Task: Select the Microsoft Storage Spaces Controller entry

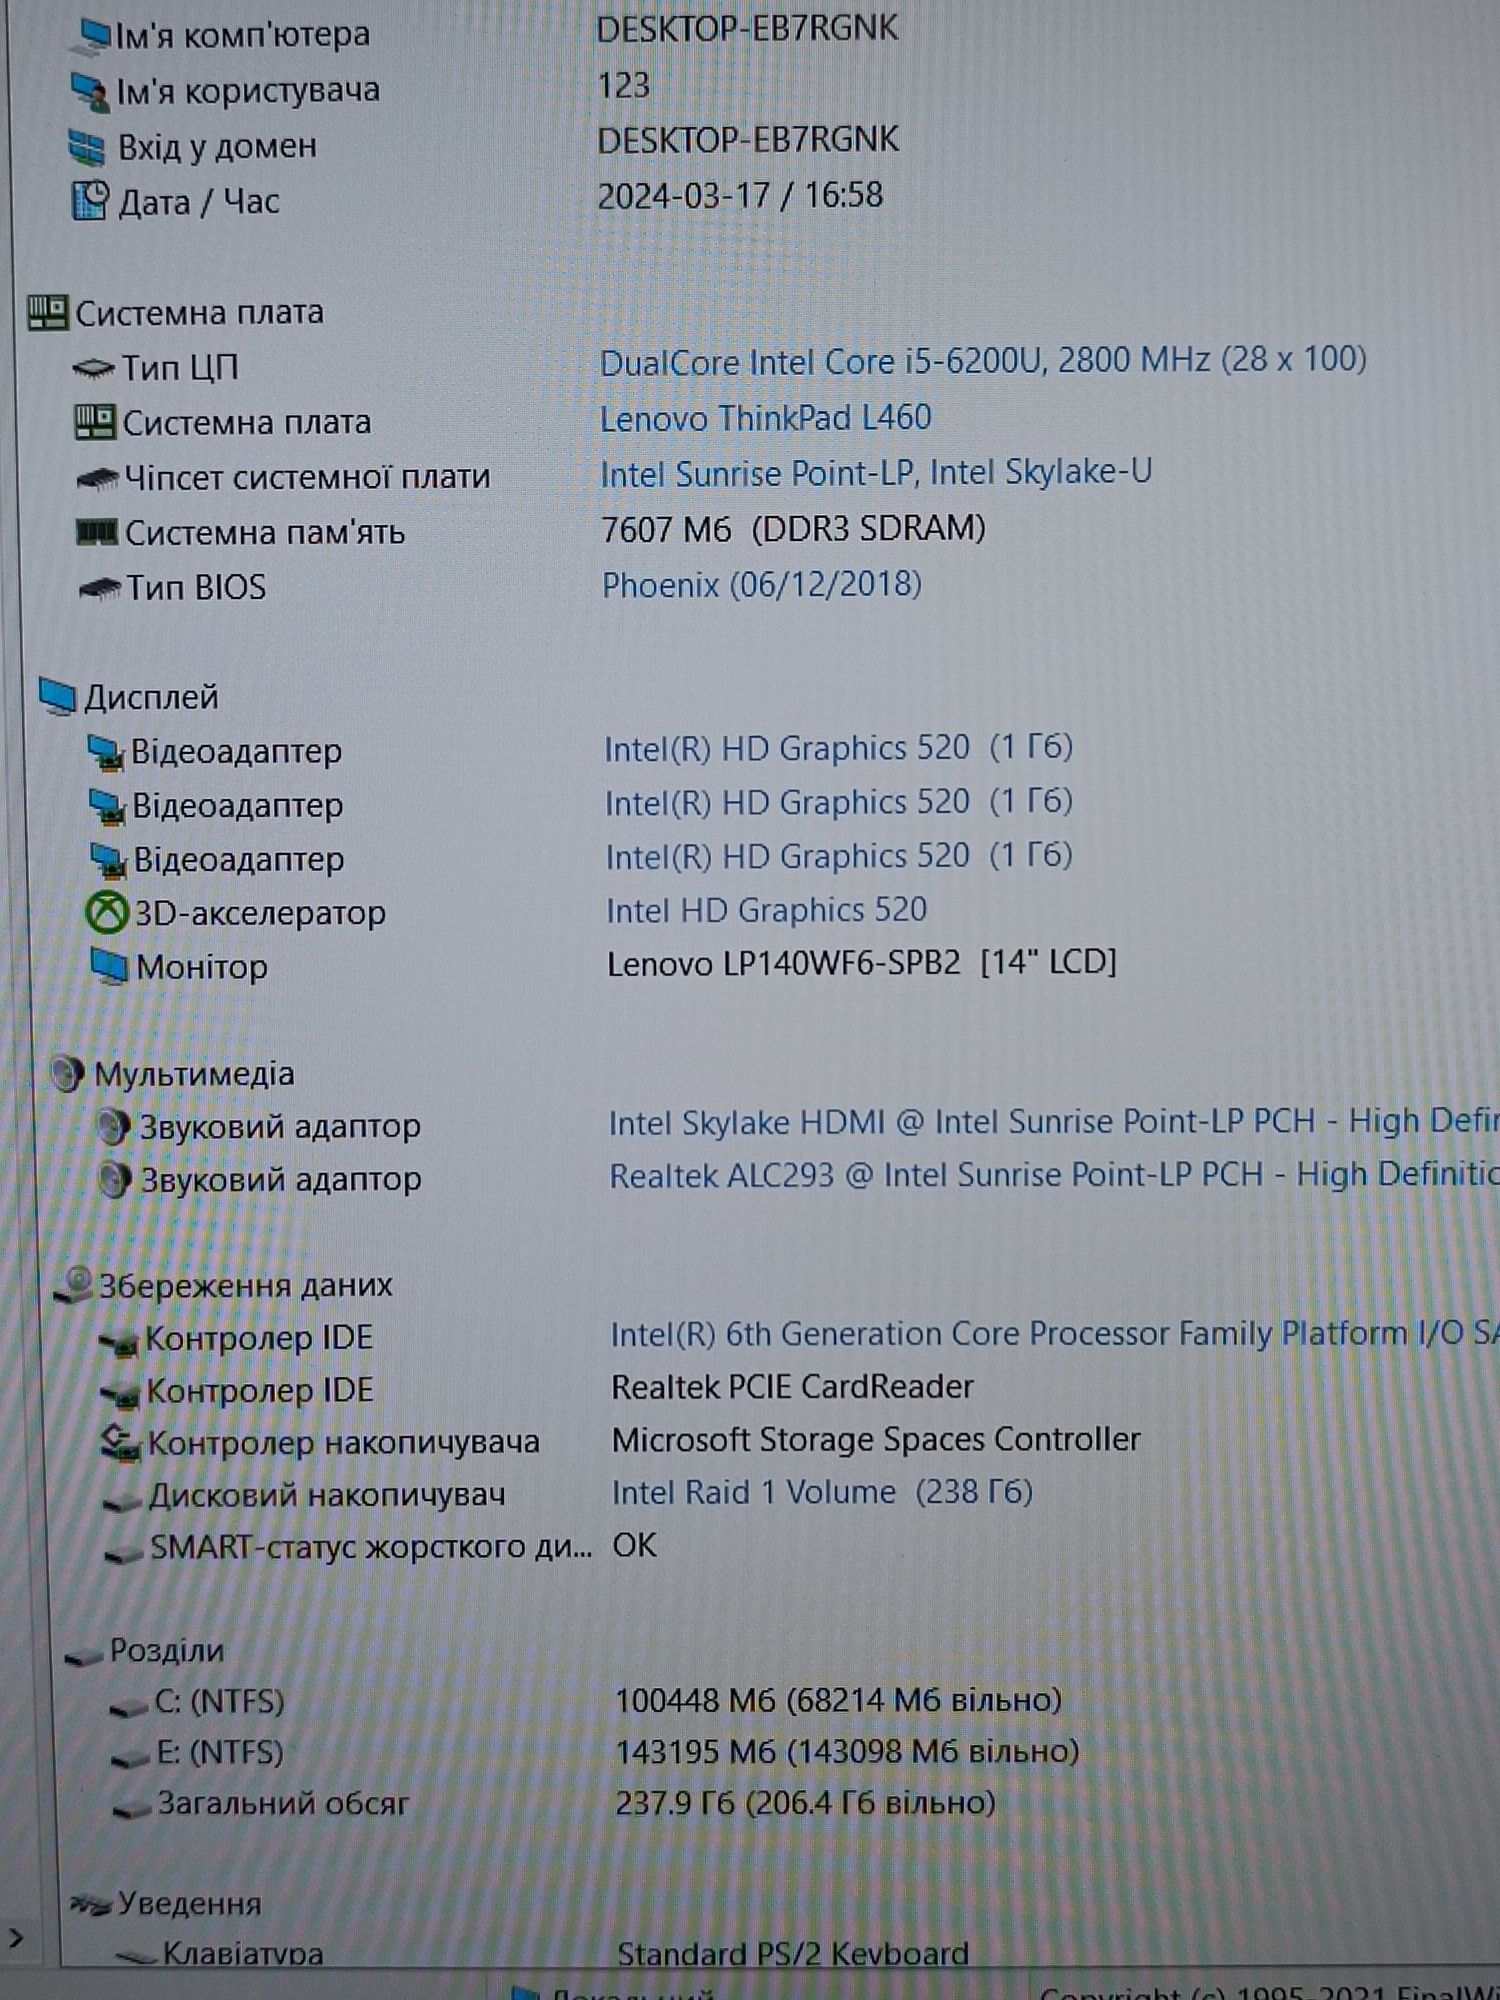Action: (875, 1440)
